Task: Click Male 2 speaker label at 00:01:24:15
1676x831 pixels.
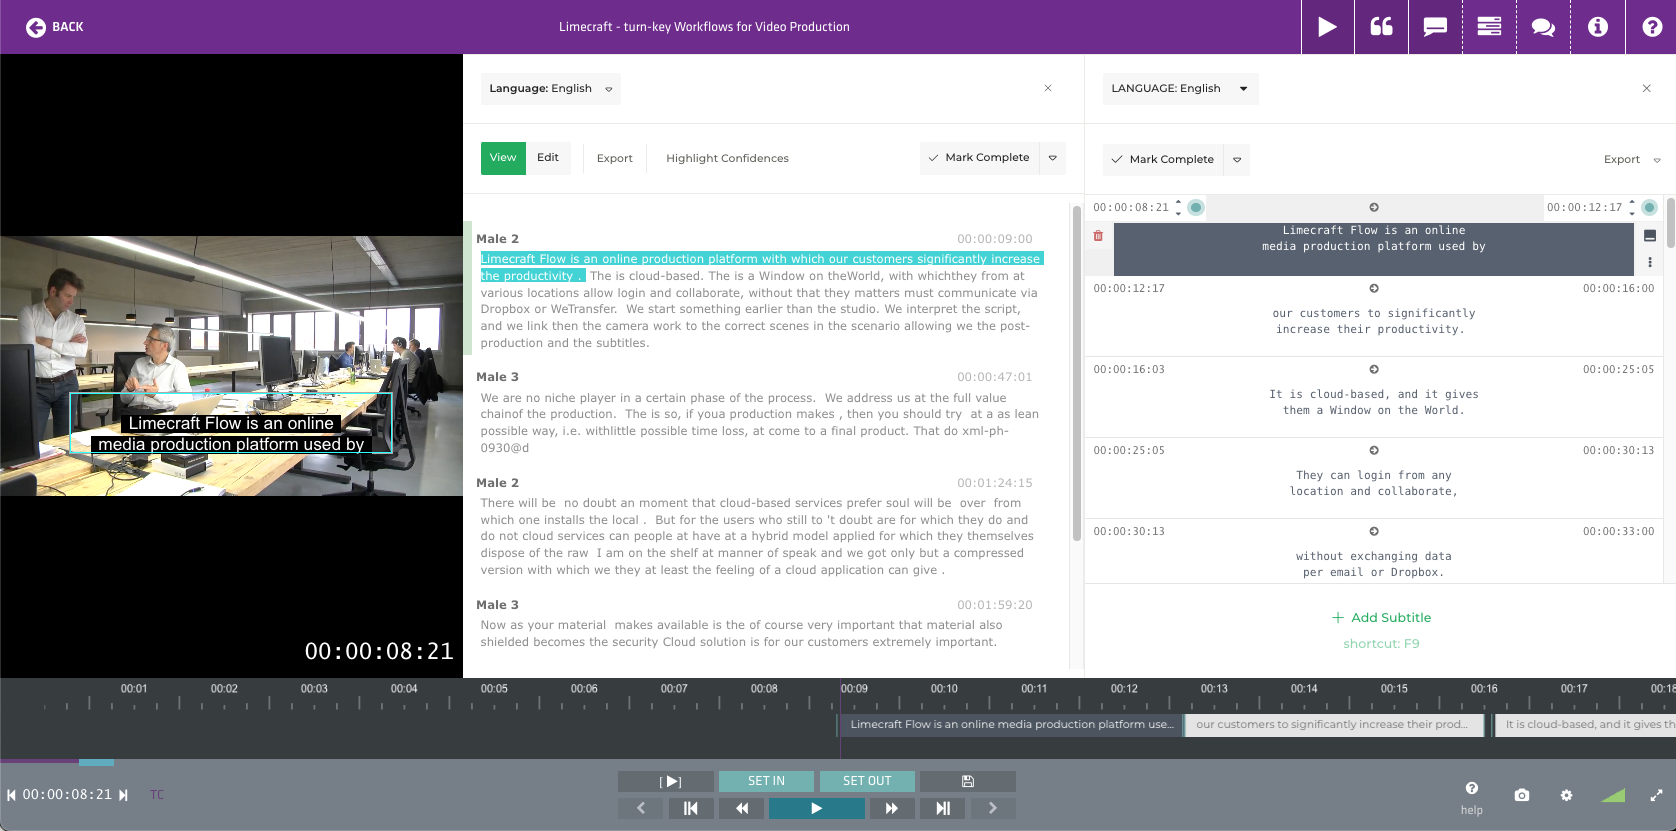Action: point(497,483)
